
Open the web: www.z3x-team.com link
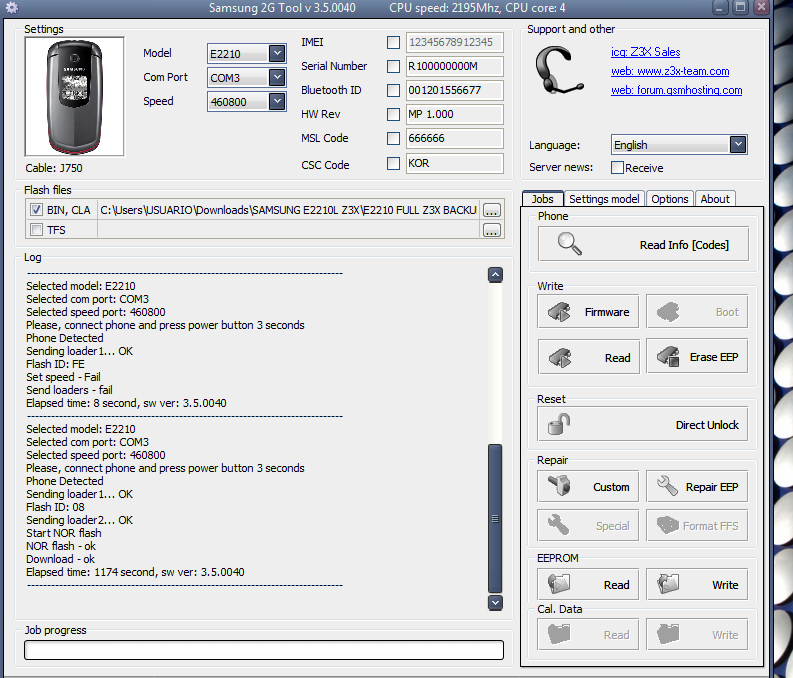click(x=670, y=71)
